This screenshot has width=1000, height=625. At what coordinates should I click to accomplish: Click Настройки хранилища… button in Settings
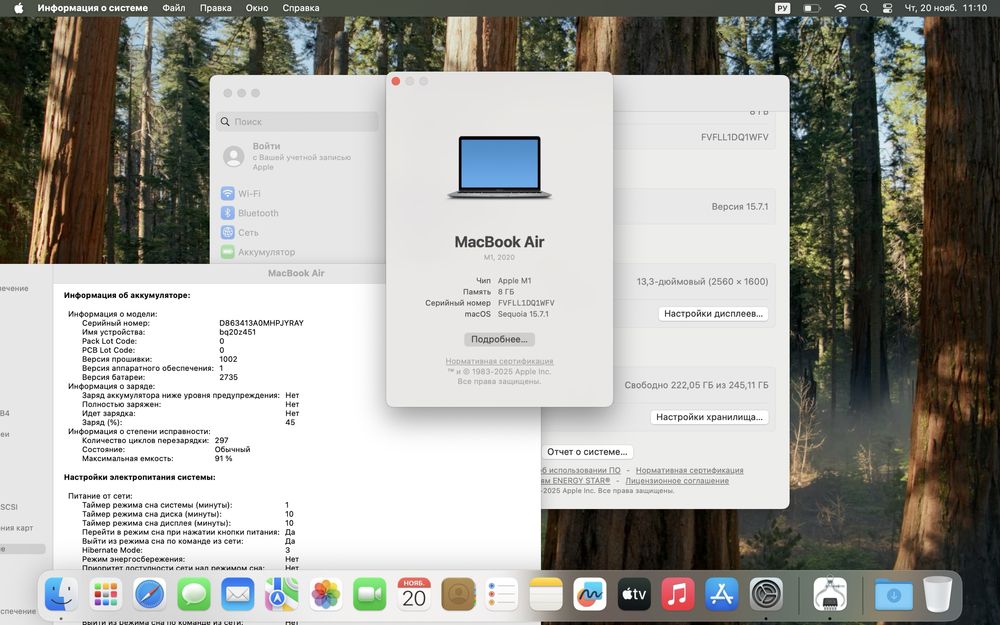(709, 417)
